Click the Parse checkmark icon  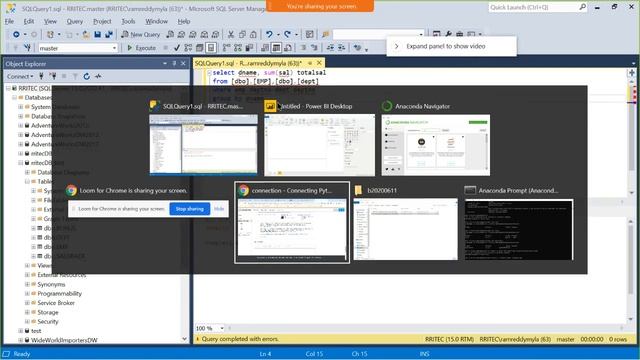tap(177, 48)
